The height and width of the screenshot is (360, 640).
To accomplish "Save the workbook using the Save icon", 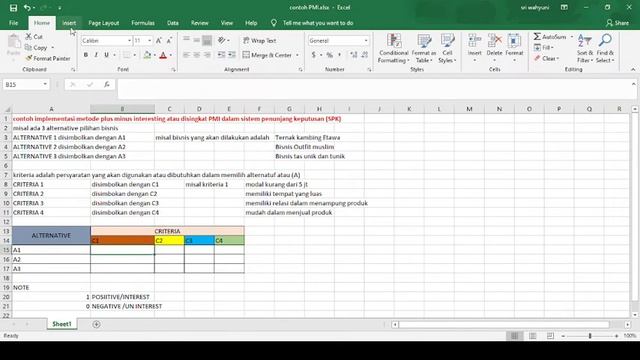I will [13, 8].
